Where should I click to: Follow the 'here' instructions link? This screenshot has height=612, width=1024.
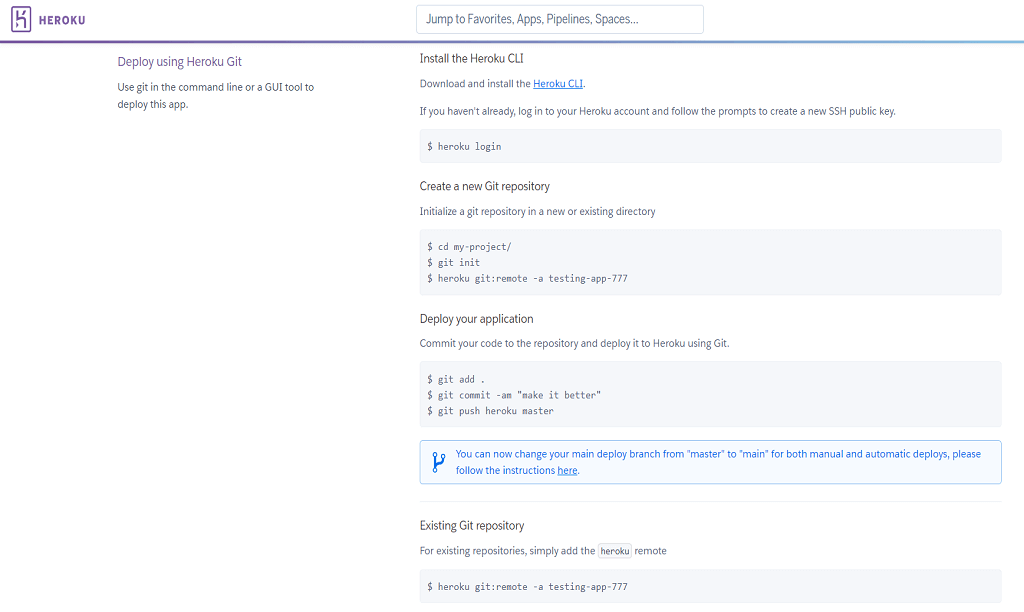coord(568,470)
